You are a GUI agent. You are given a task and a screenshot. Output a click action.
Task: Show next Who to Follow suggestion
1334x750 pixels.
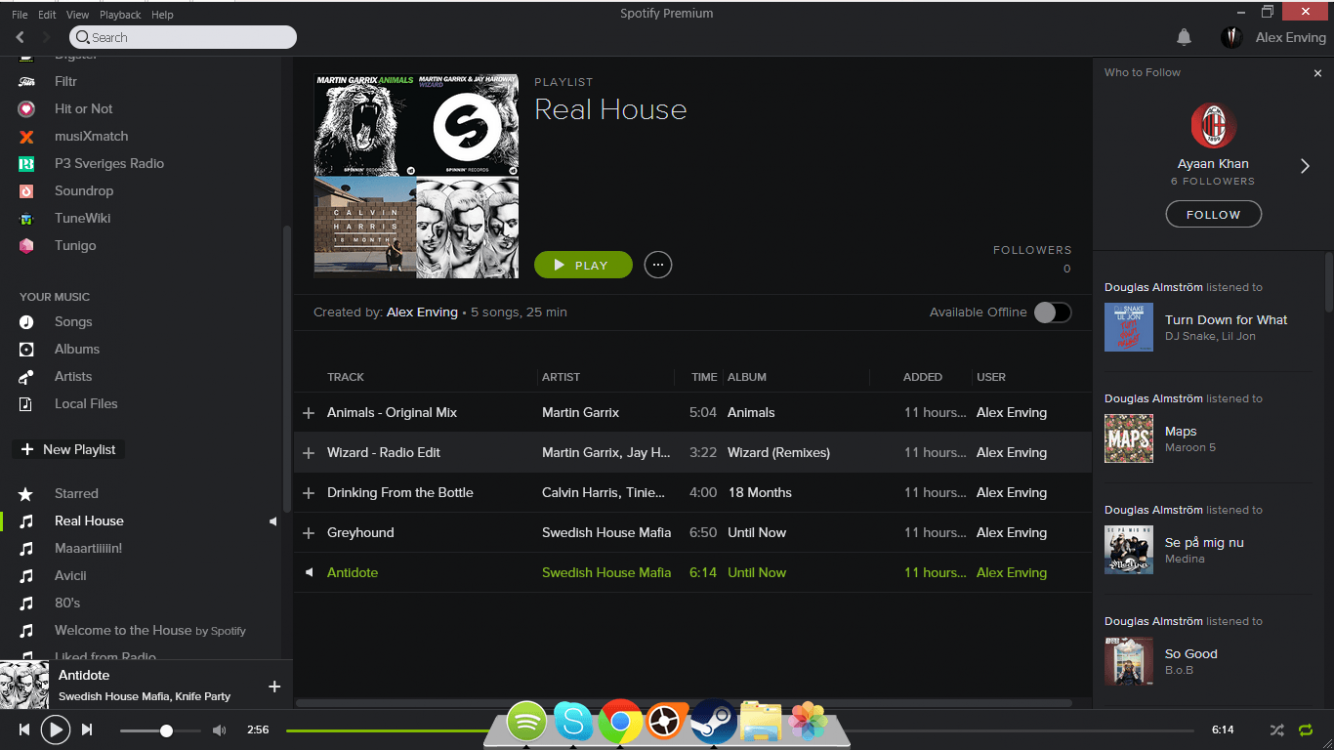[x=1305, y=166]
